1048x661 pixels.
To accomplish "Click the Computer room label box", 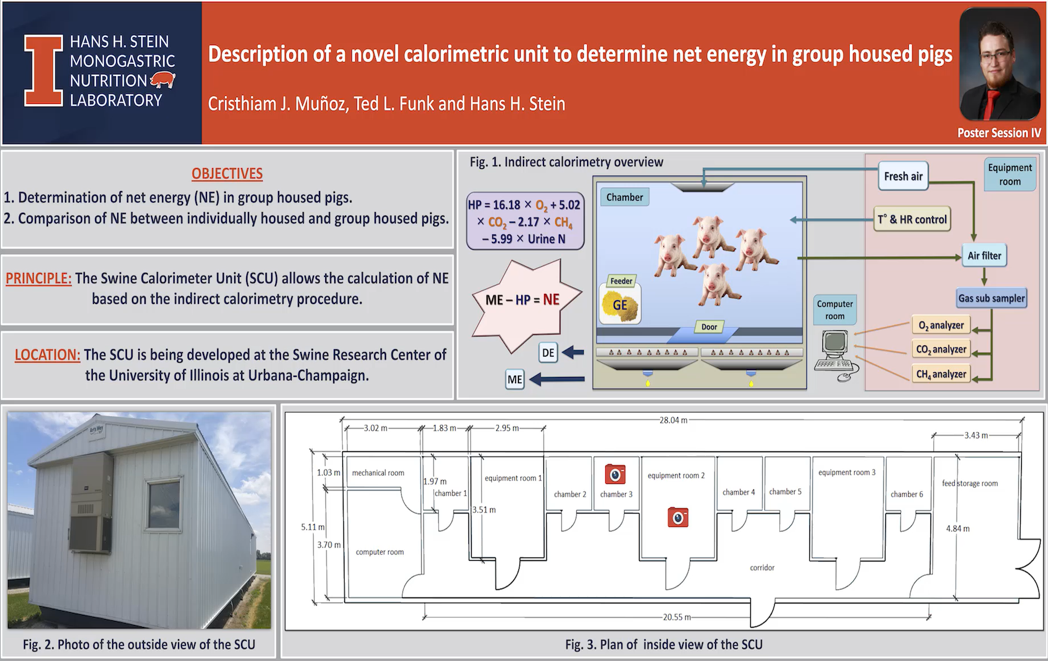I will [x=835, y=310].
